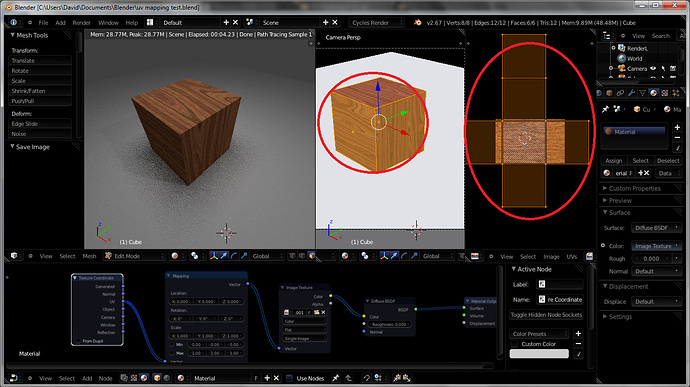The image size is (690, 387).
Task: Select face select mode icon in left viewport
Action: pyautogui.click(x=312, y=256)
